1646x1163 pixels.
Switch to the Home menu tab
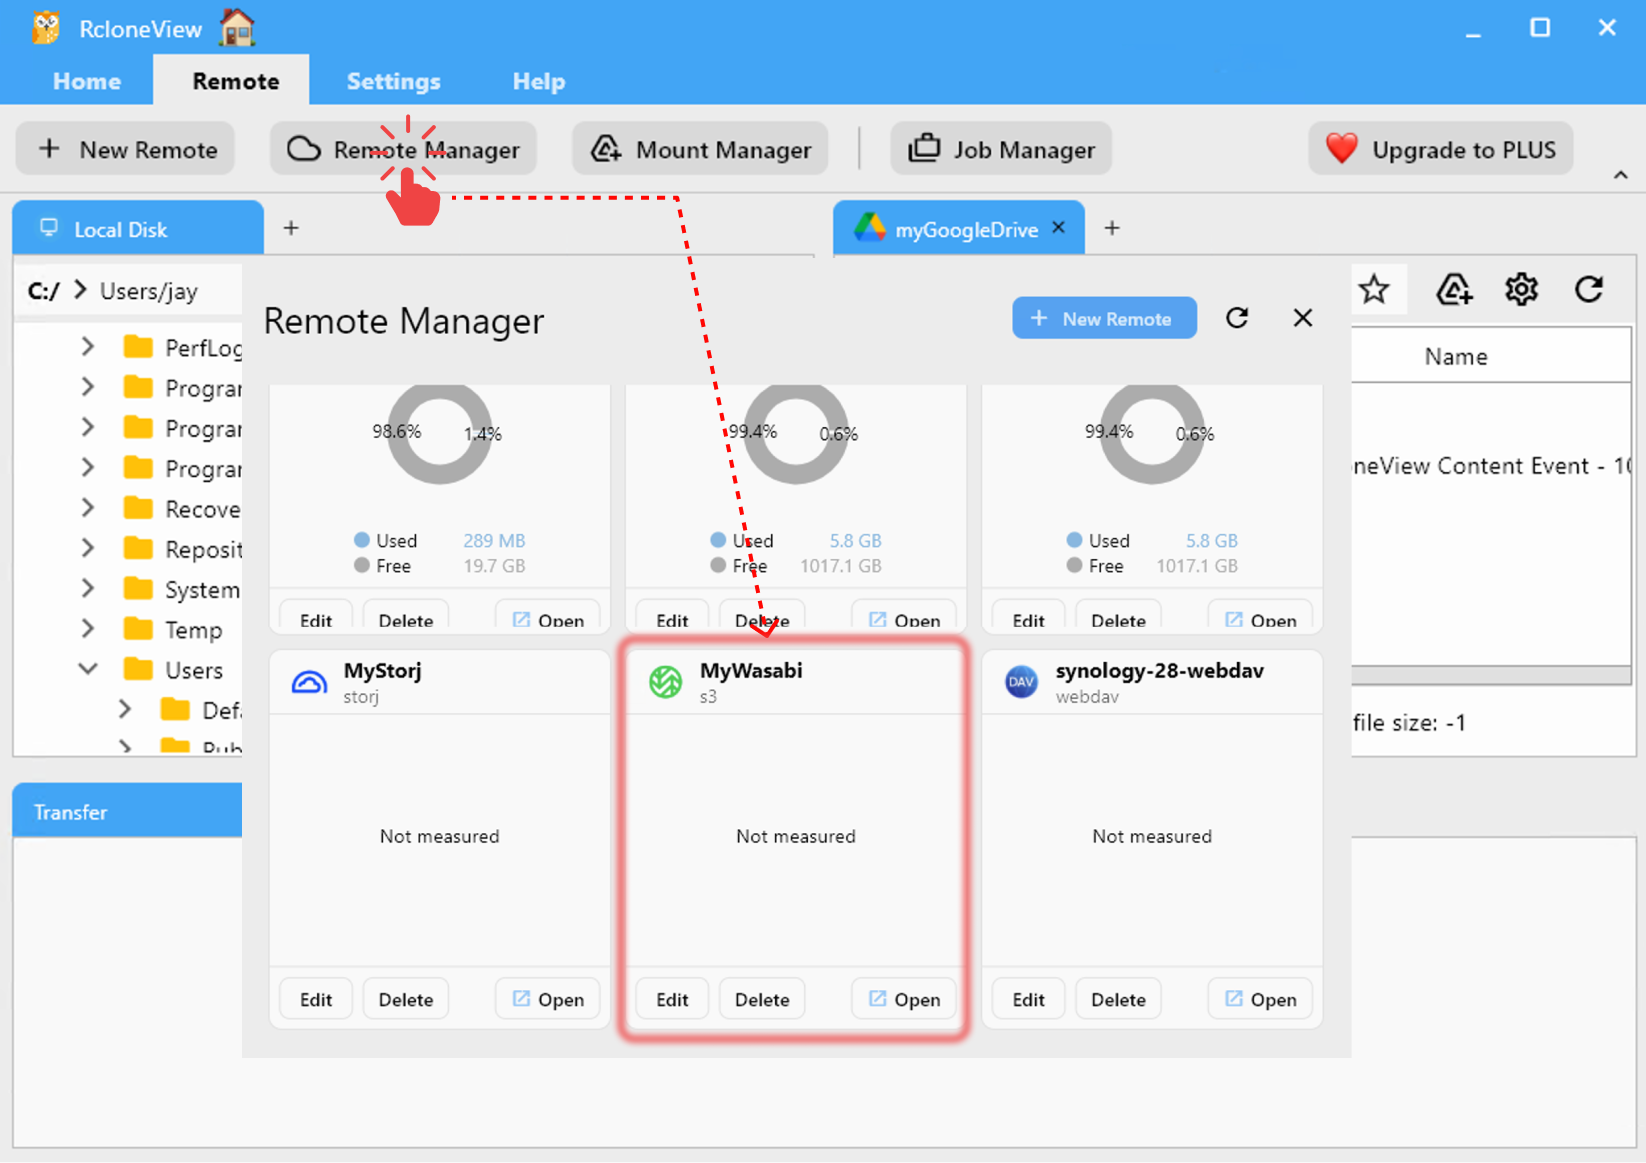point(86,81)
